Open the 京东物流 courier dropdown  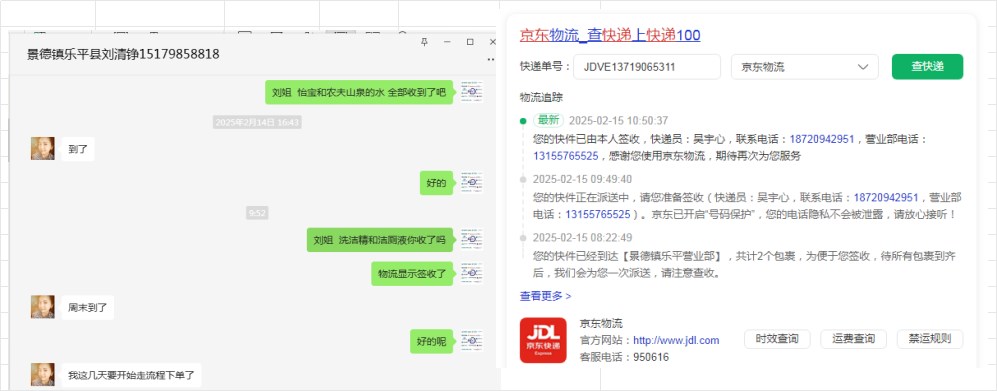[804, 67]
